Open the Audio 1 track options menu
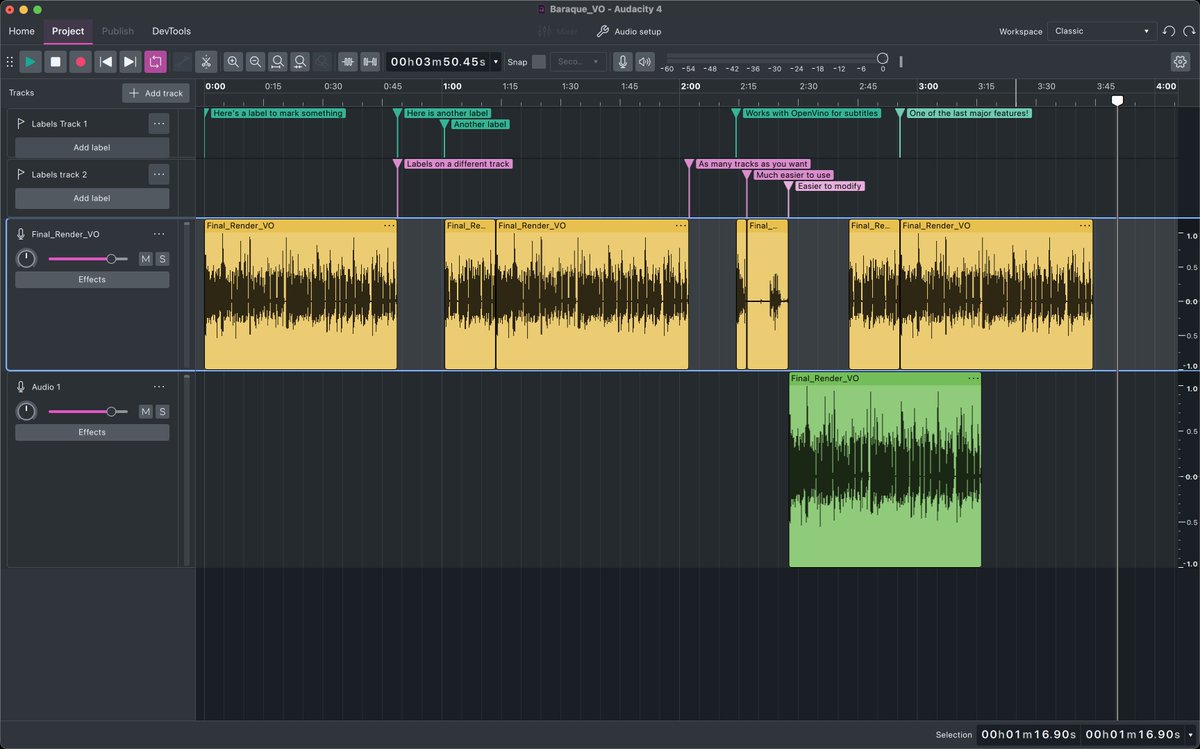 (x=158, y=386)
